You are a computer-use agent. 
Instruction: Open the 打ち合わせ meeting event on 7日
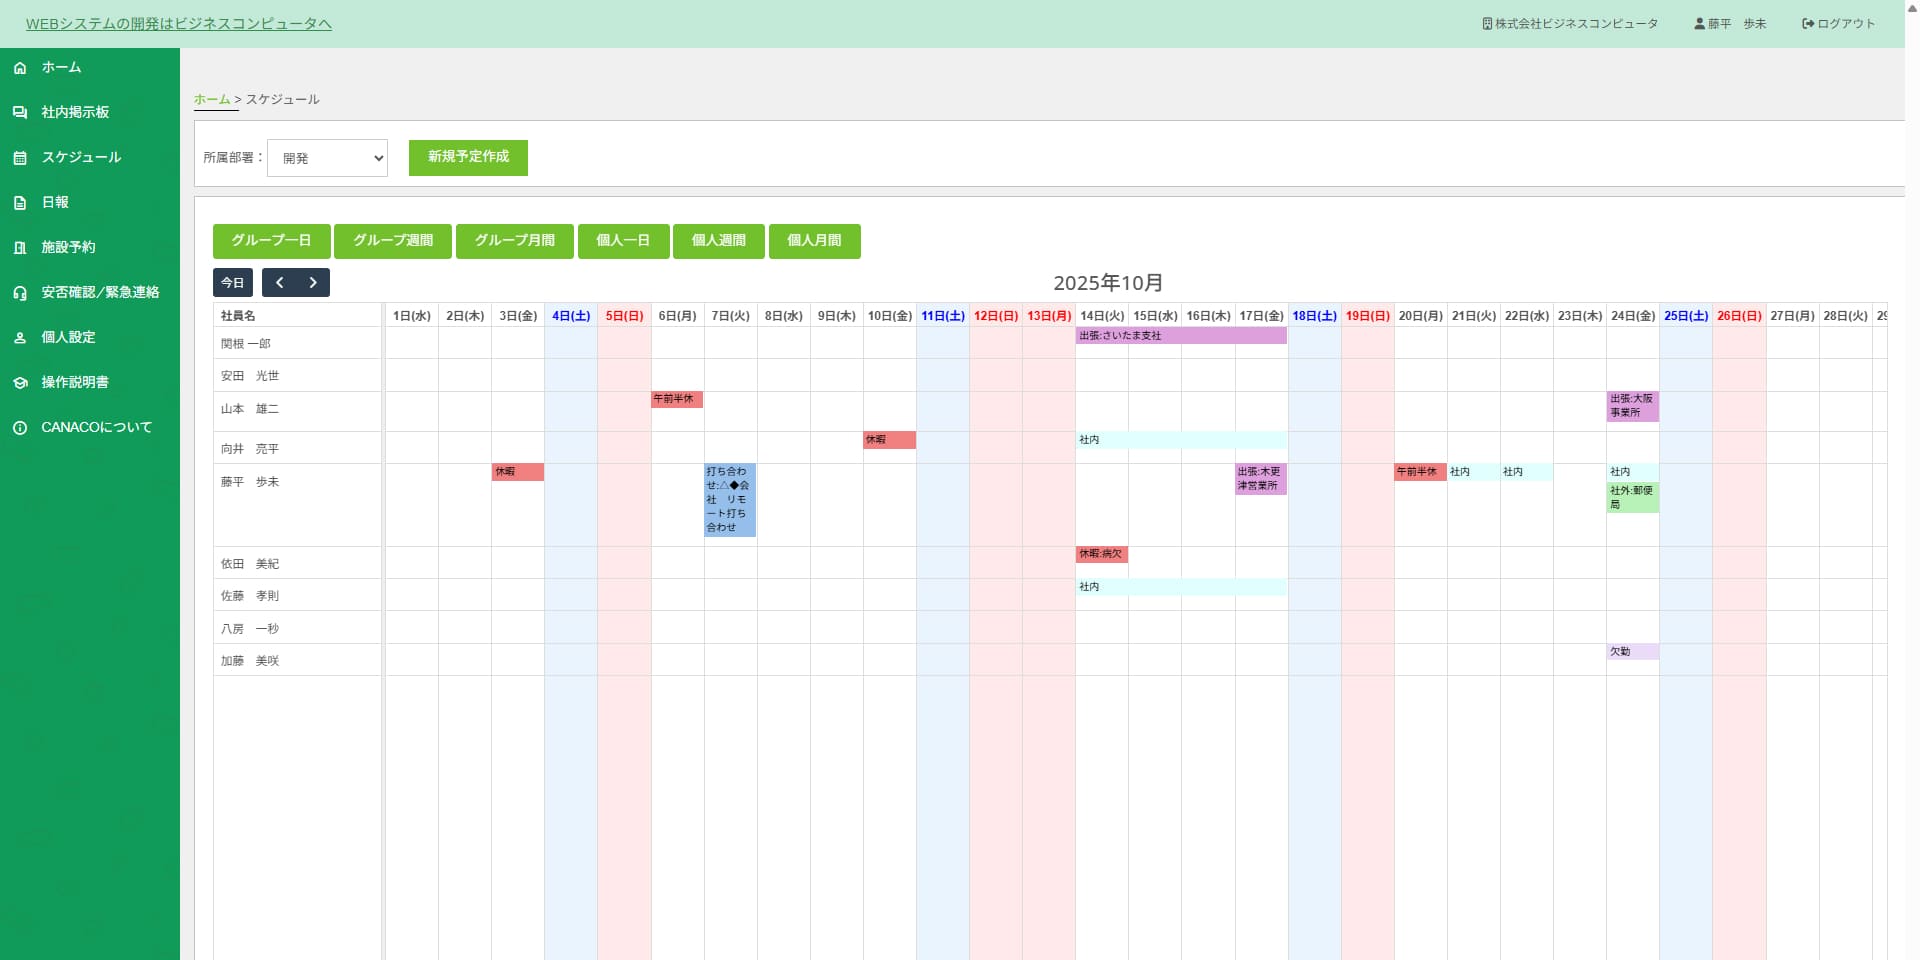pyautogui.click(x=729, y=499)
